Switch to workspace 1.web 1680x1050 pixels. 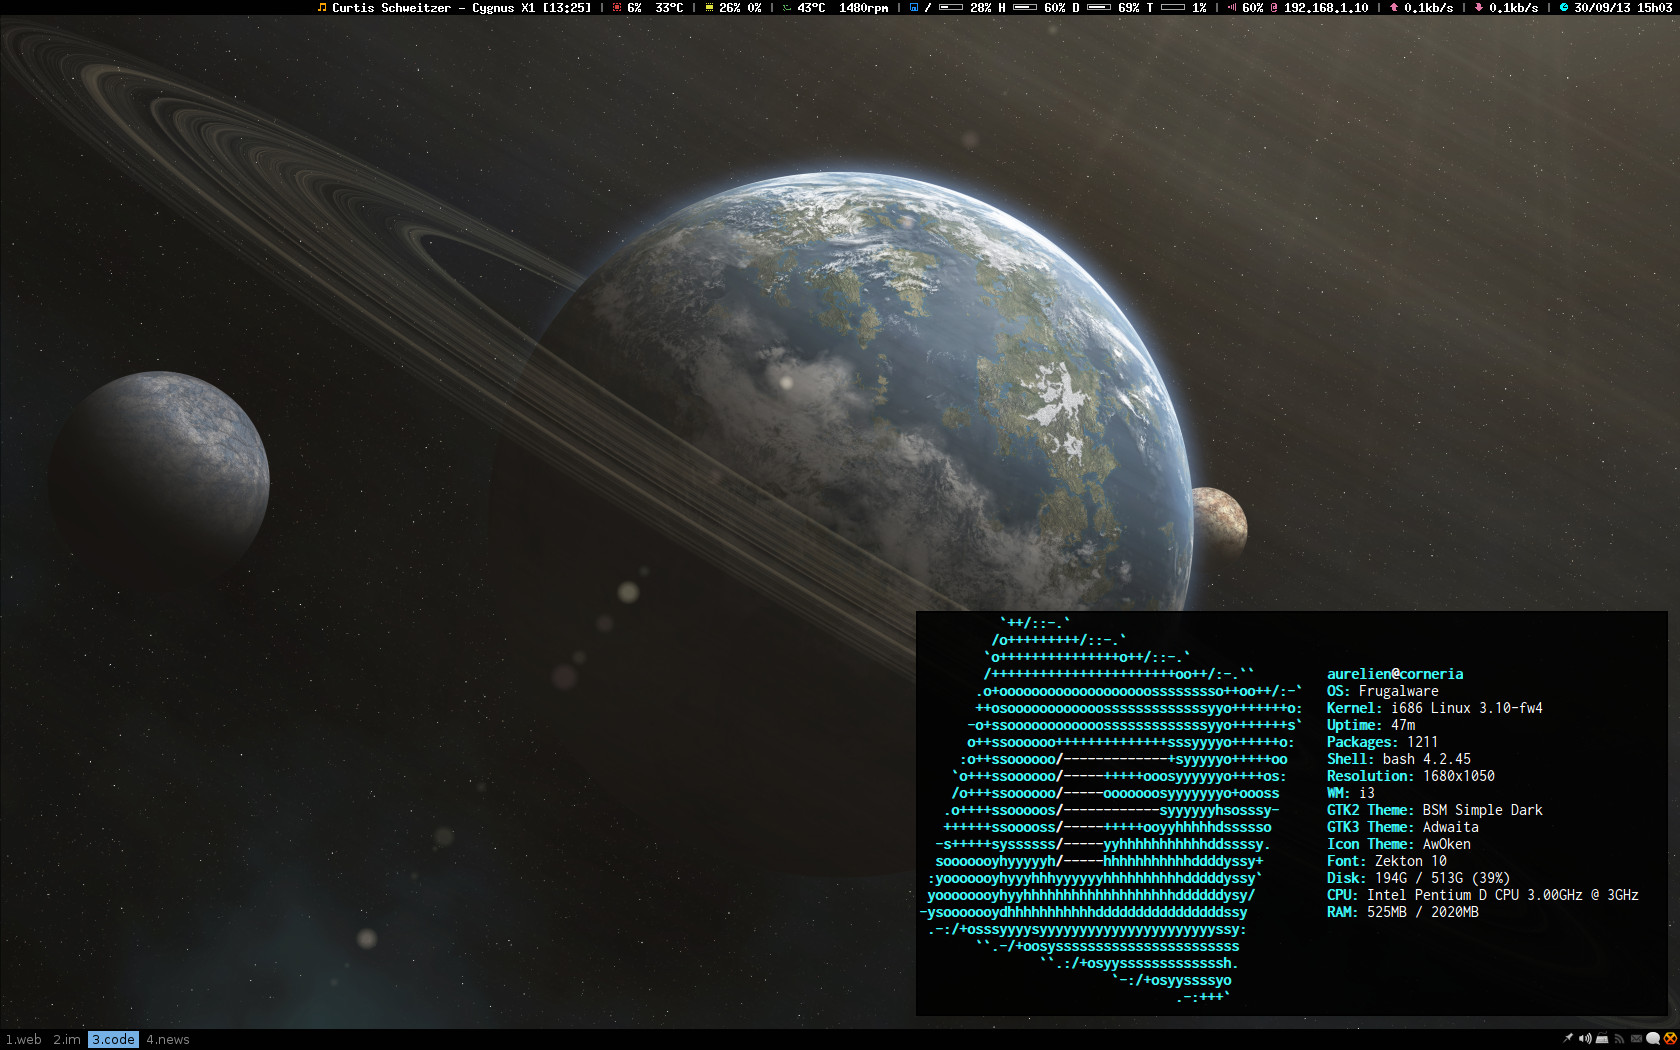24,1040
